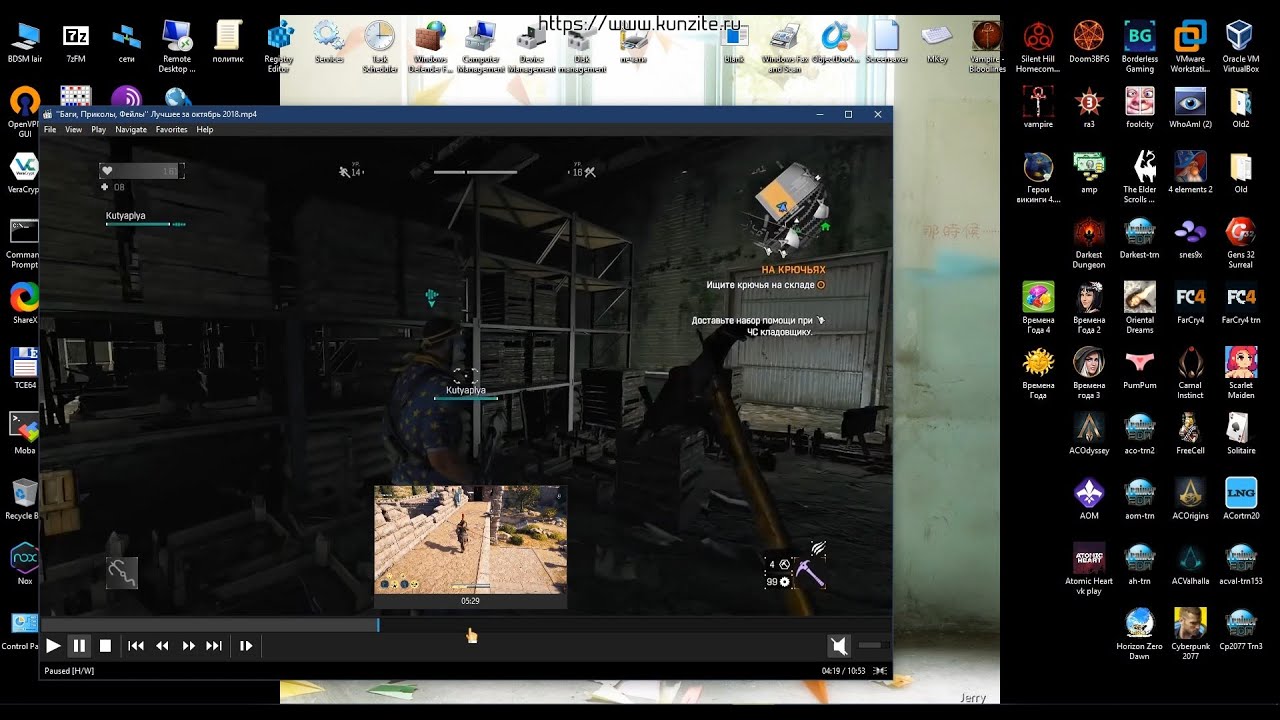This screenshot has width=1280, height=720.
Task: Select the Disk management icon
Action: 582,48
